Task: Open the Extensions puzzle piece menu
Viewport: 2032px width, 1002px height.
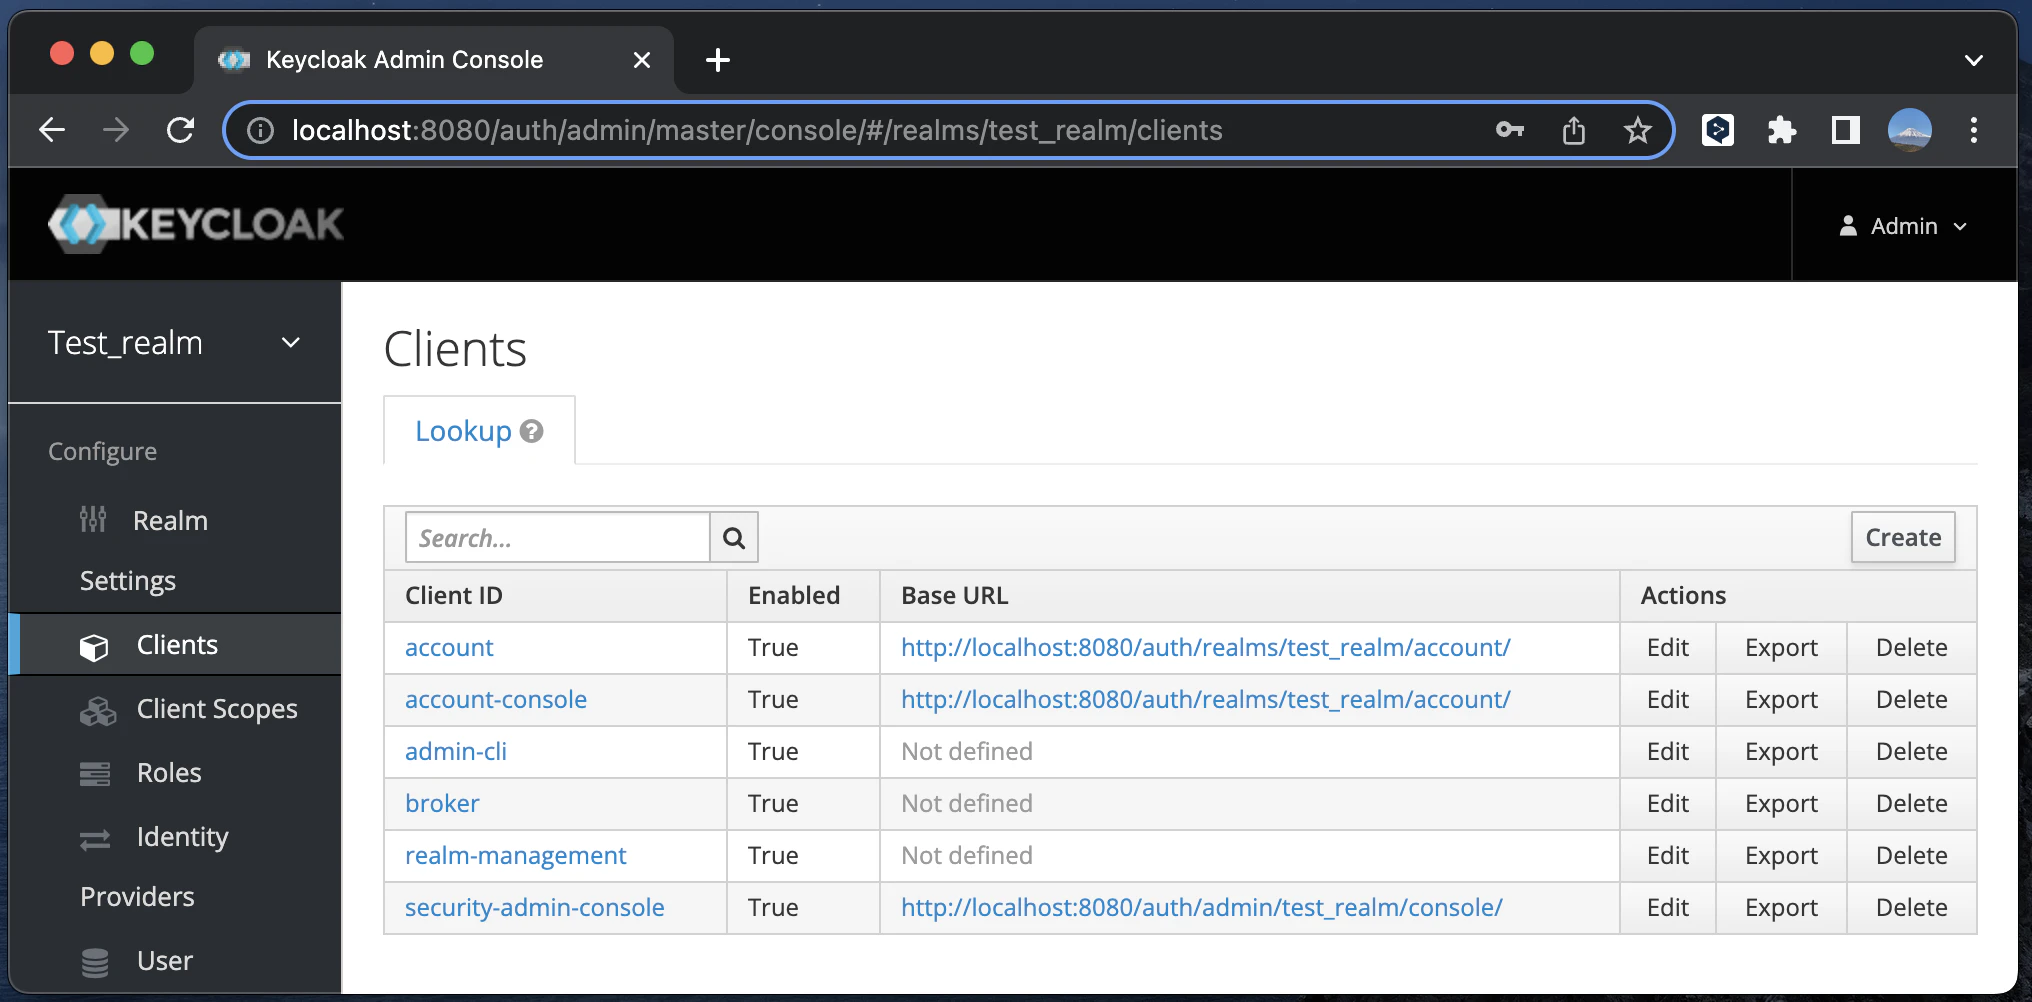Action: [1782, 130]
